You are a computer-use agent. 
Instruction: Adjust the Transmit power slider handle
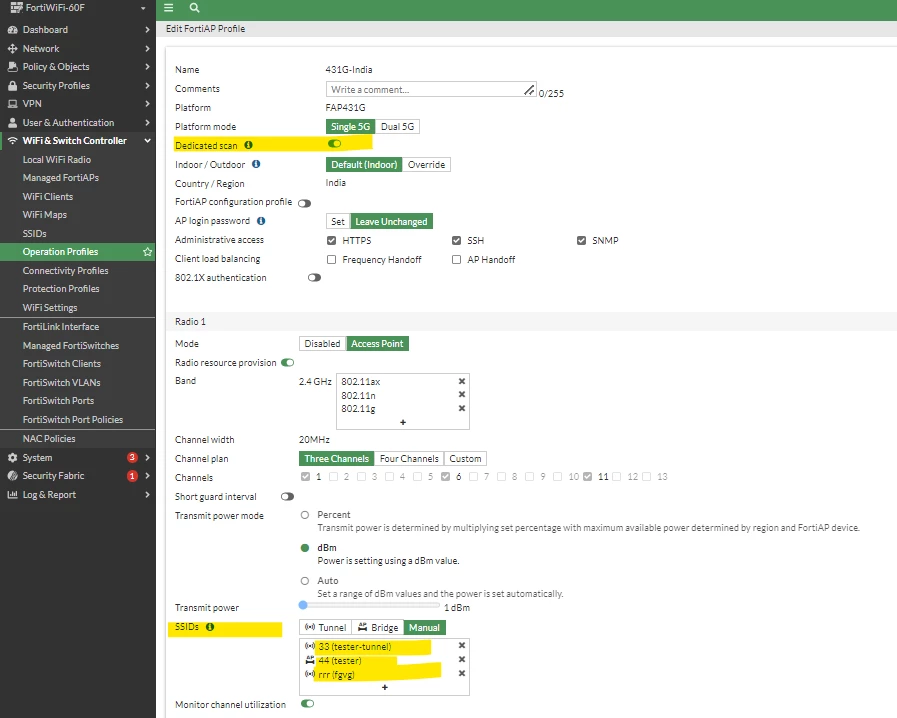pos(303,605)
